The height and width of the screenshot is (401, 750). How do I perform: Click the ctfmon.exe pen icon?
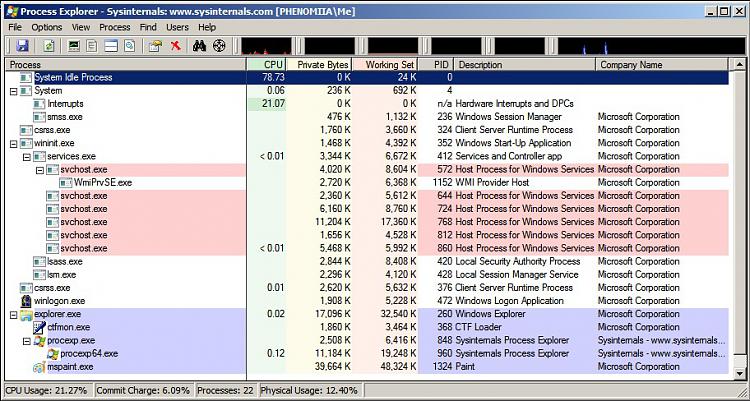tap(40, 327)
